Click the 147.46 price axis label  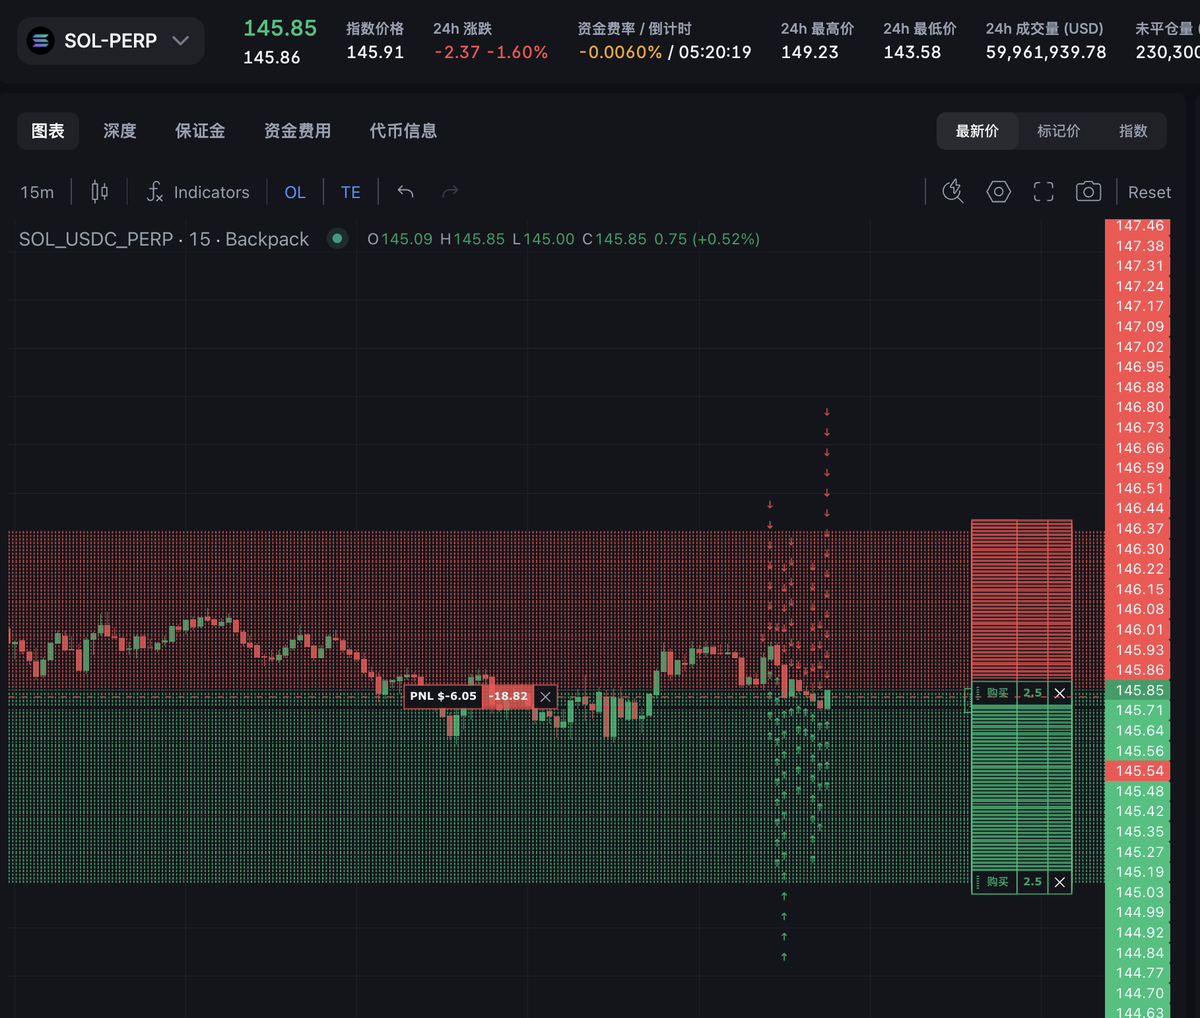tap(1140, 226)
